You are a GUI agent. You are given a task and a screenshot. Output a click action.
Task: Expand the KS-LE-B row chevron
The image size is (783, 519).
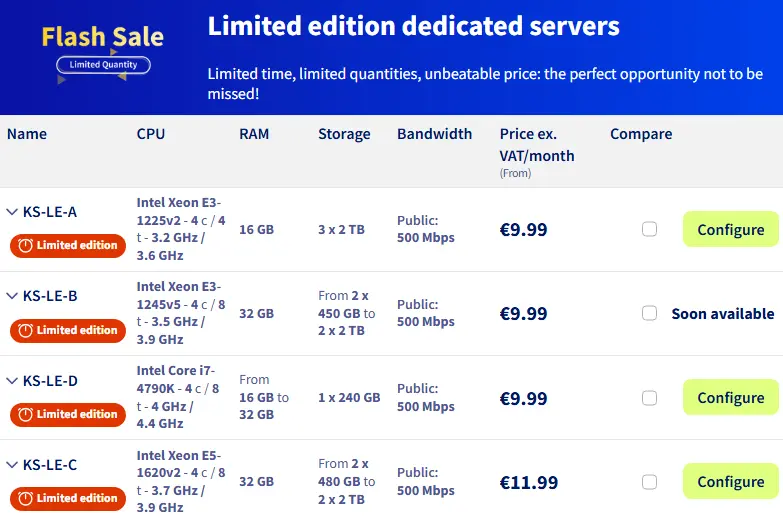coord(12,296)
